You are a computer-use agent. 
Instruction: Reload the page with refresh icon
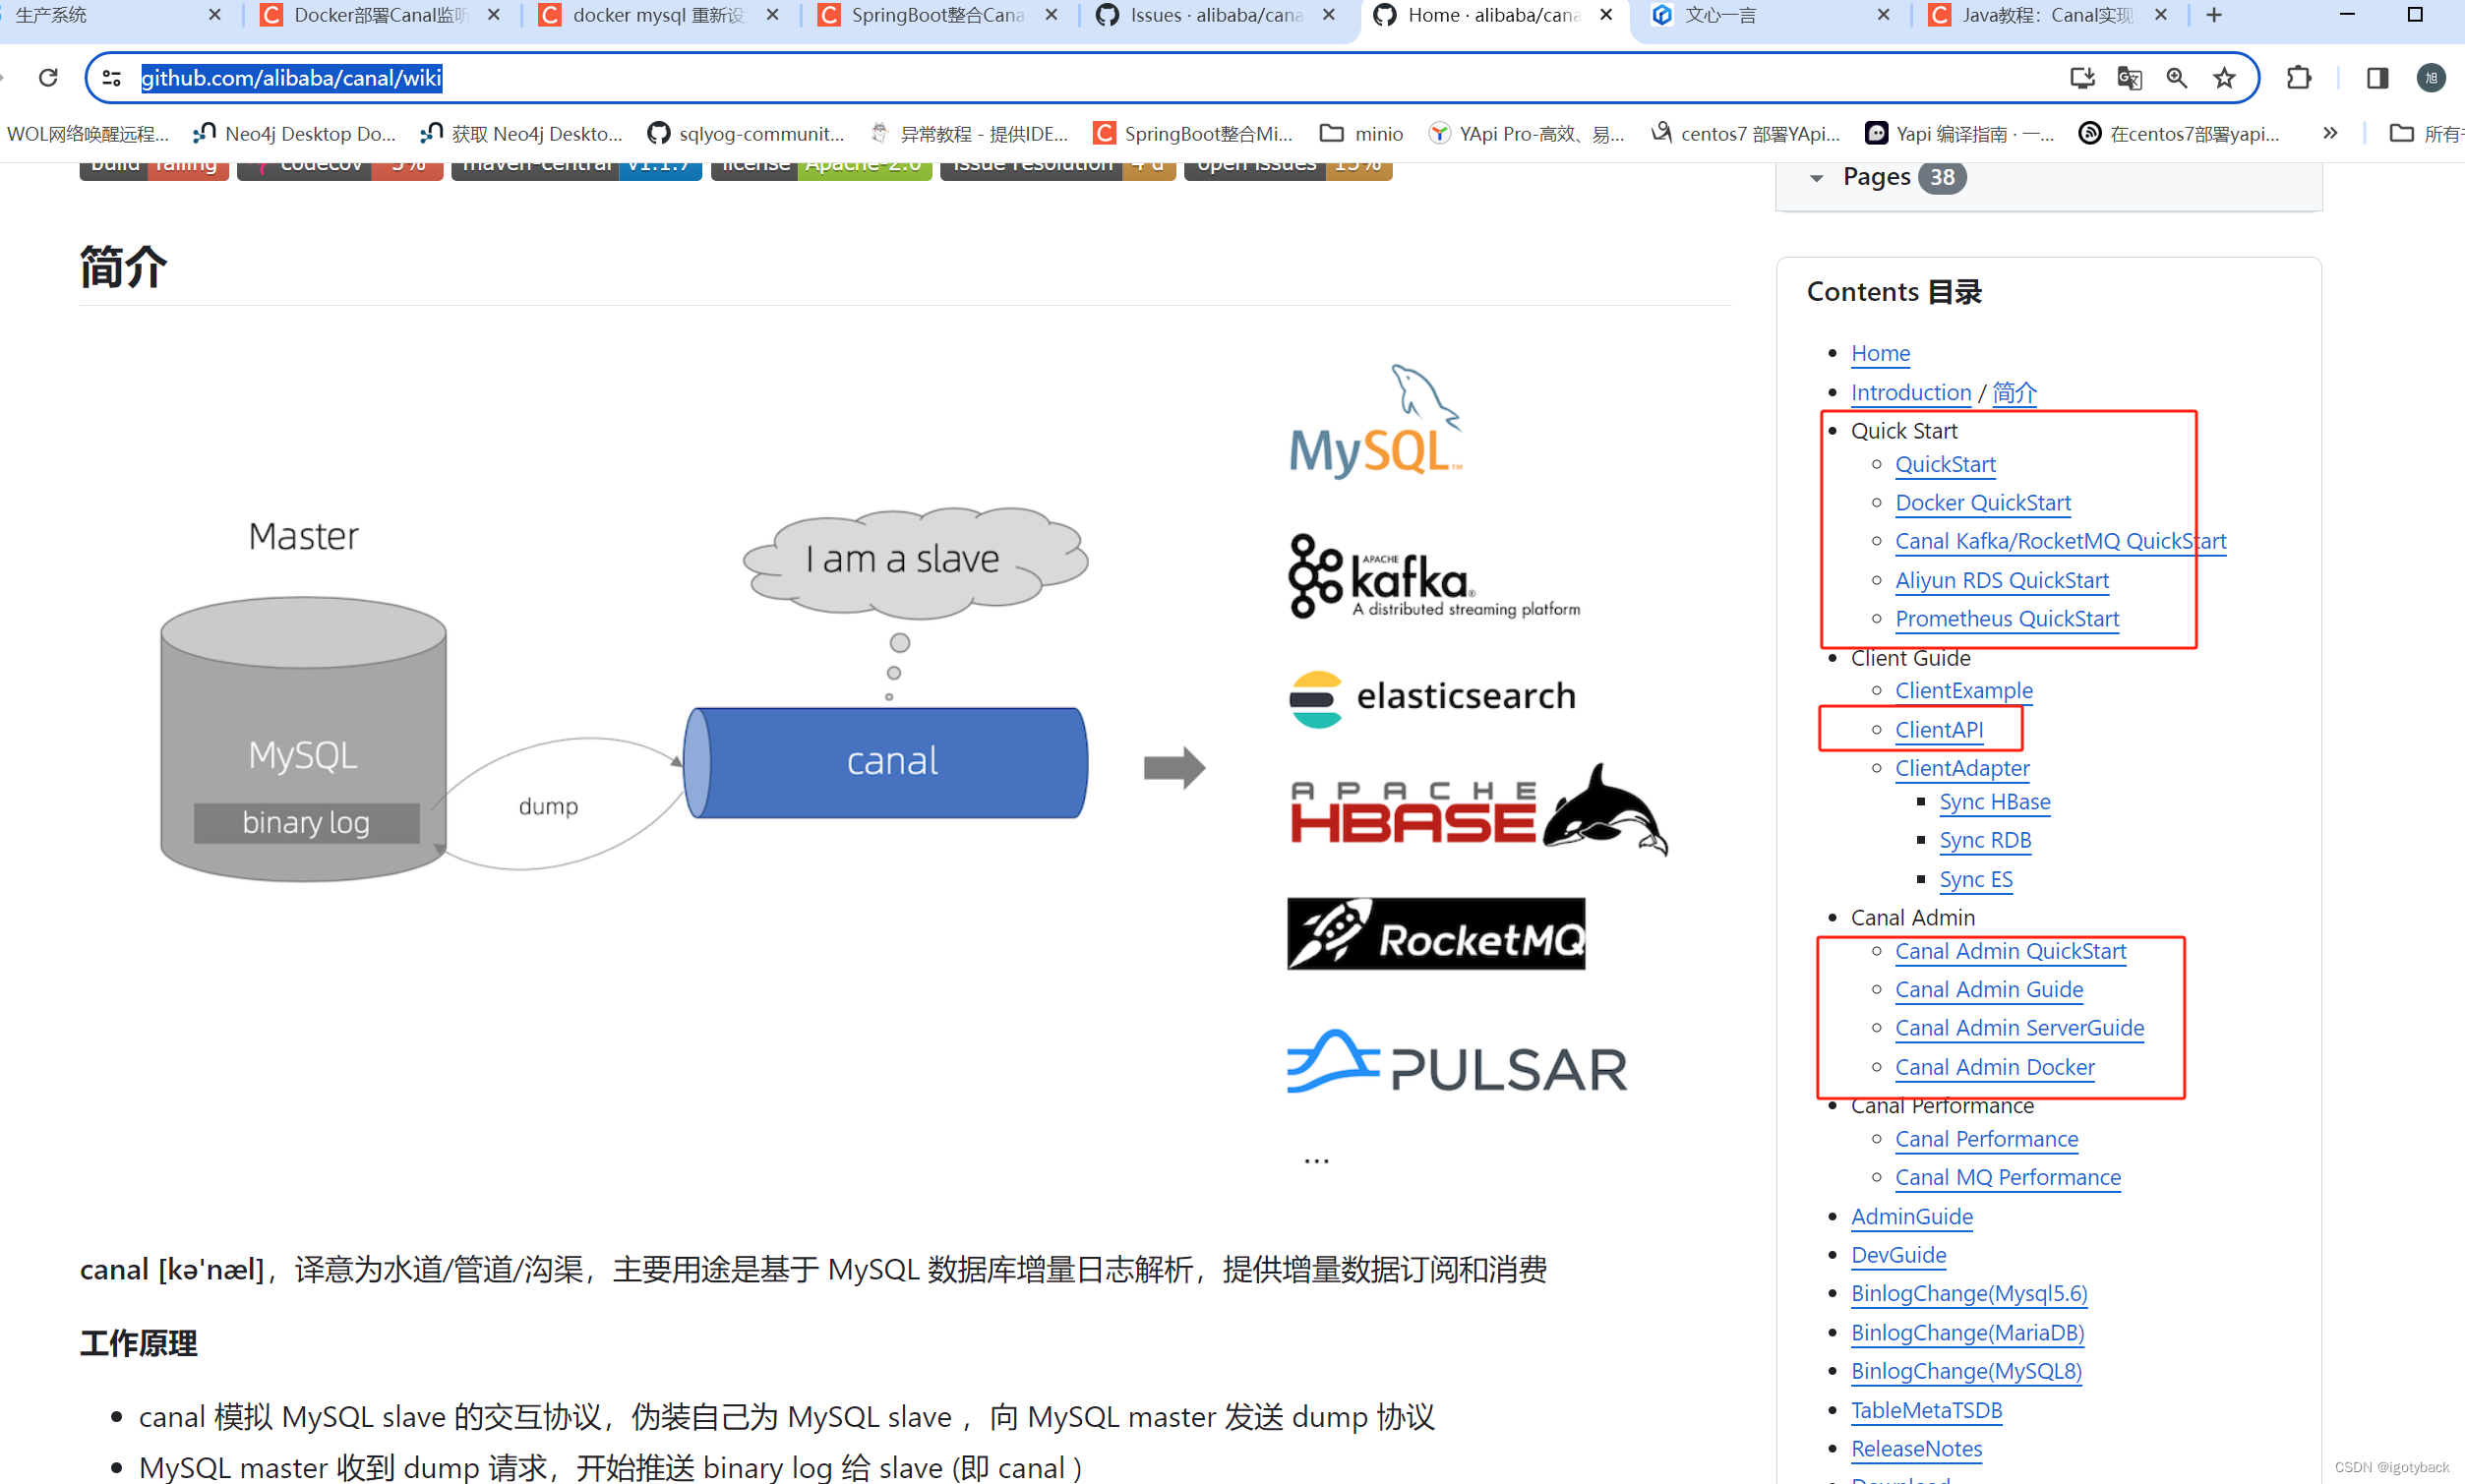tap(48, 78)
